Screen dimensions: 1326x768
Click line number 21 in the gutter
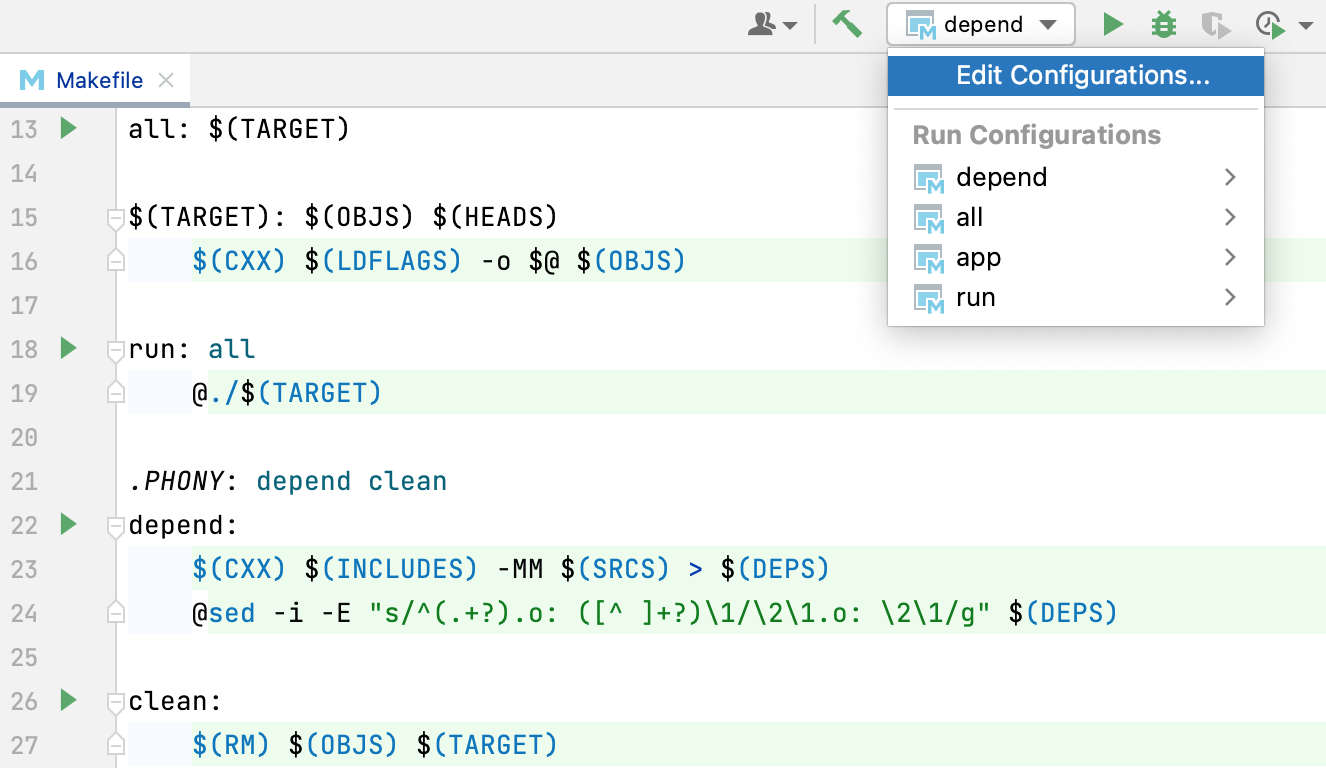tap(24, 481)
